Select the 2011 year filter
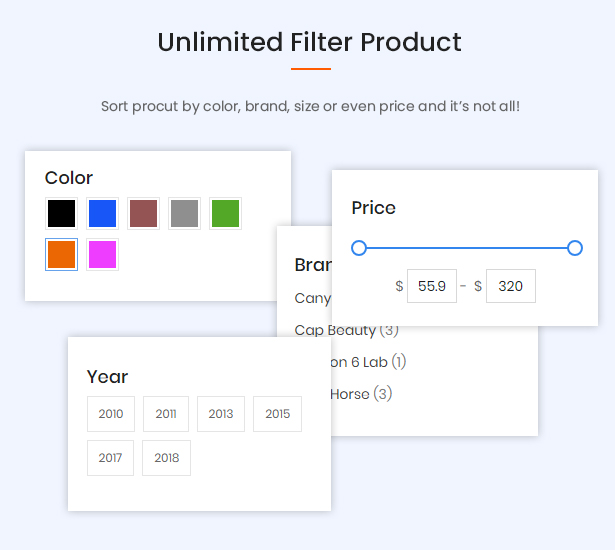The height and width of the screenshot is (550, 615). pos(166,414)
